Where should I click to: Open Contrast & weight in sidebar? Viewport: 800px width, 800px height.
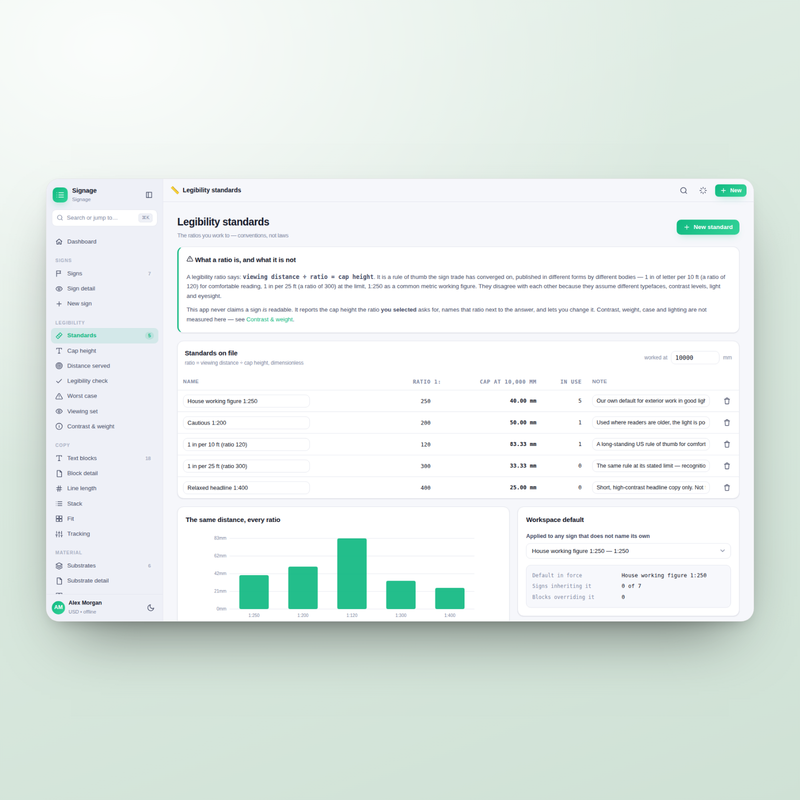click(105, 427)
